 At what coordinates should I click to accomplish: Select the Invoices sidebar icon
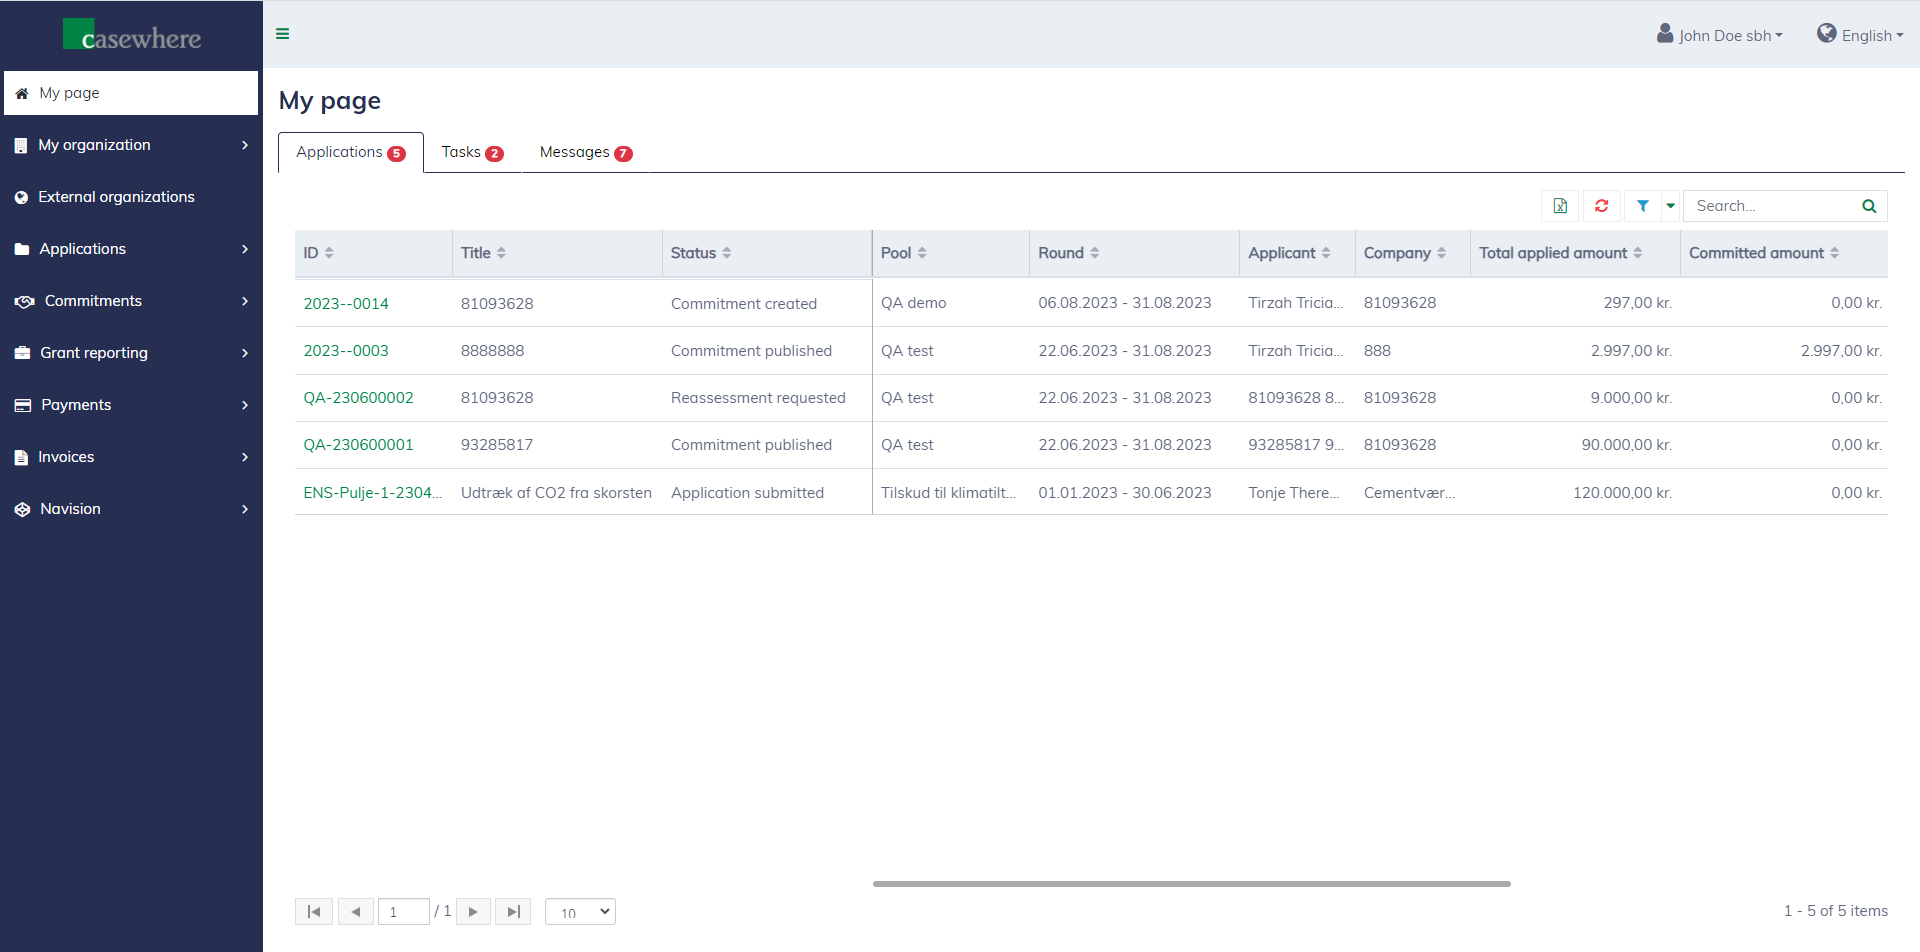pos(21,456)
